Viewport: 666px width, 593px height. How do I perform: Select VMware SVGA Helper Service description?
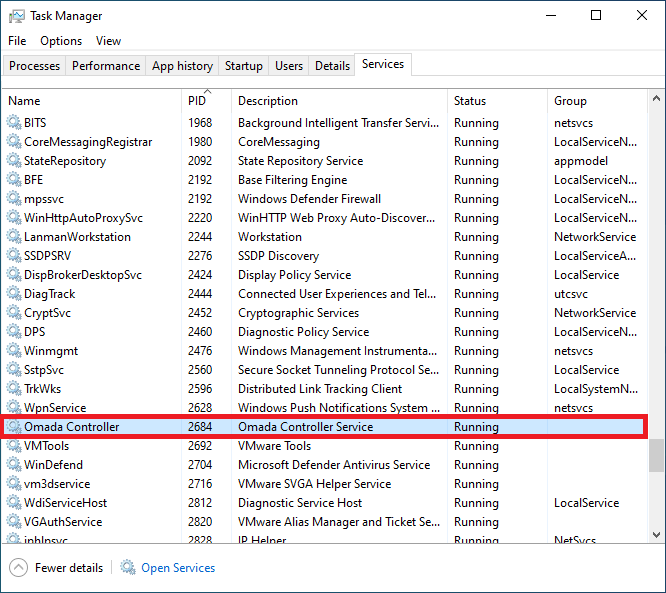tap(314, 484)
